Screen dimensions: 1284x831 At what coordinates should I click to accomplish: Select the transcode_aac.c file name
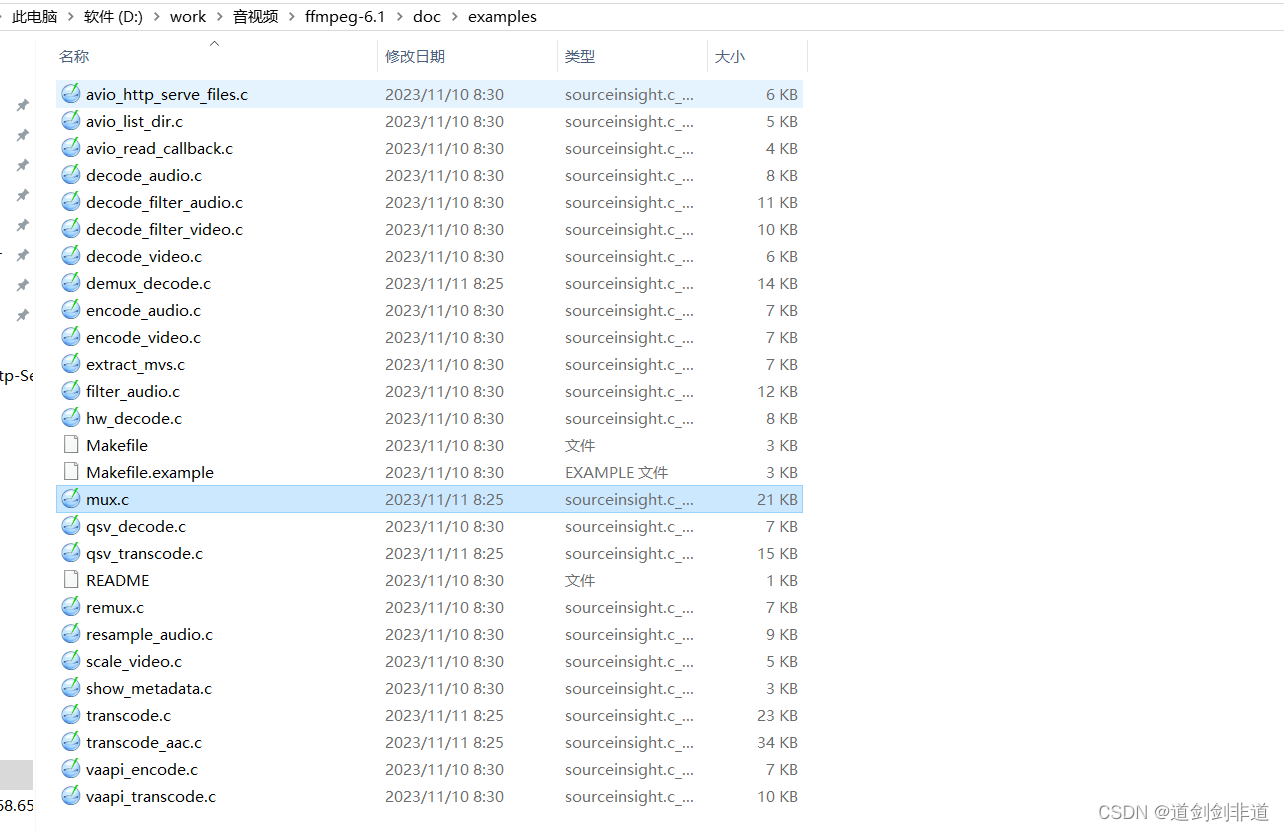[144, 742]
